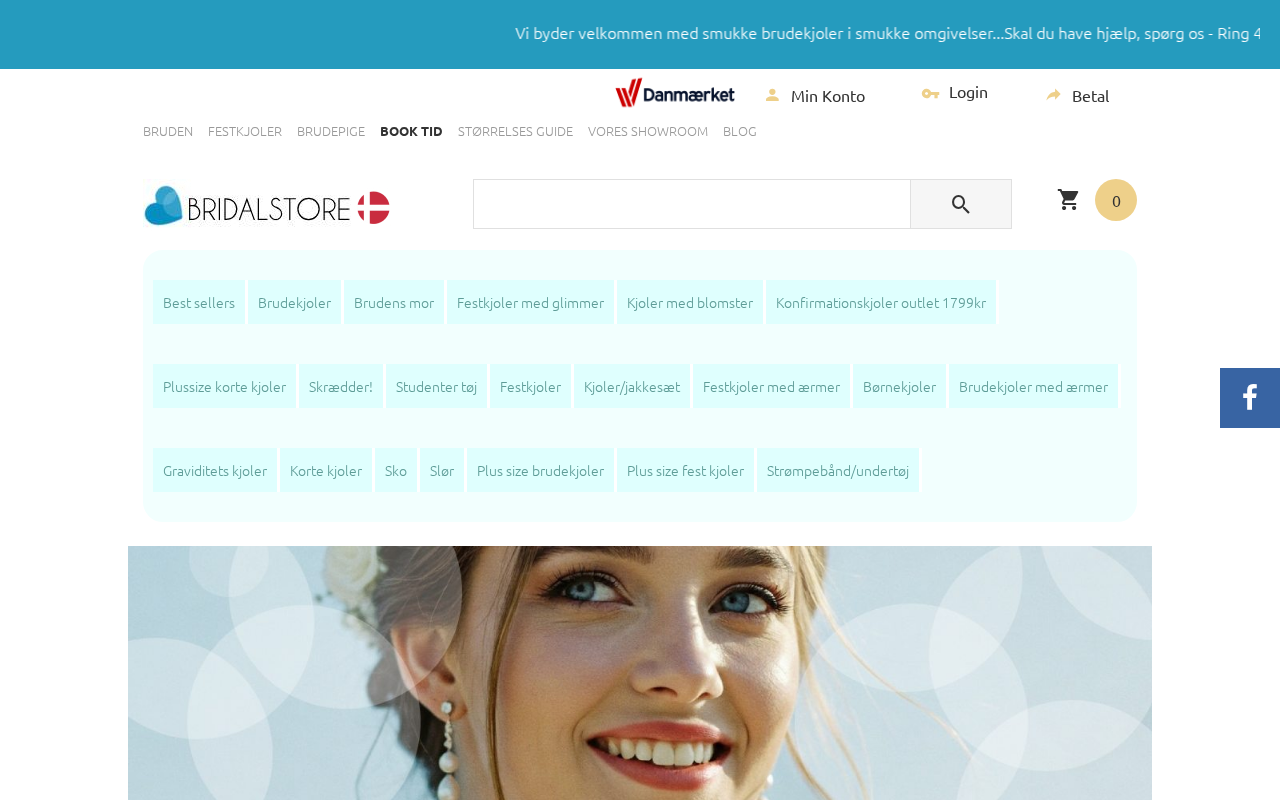1280x800 pixels.
Task: Focus the product search input field
Action: (692, 204)
